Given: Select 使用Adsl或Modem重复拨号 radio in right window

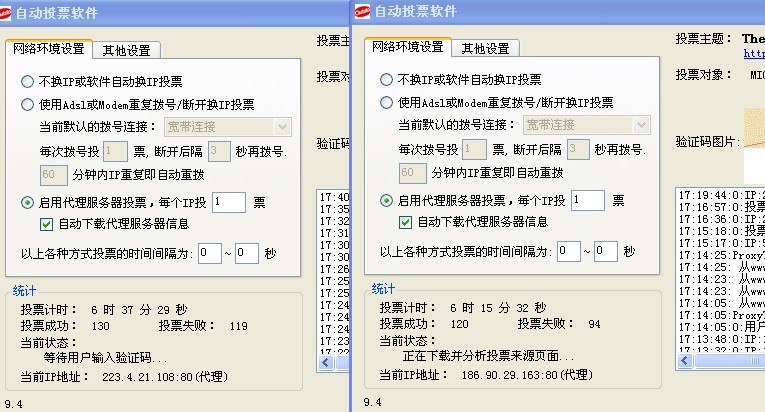Looking at the screenshot, I should click(x=386, y=103).
